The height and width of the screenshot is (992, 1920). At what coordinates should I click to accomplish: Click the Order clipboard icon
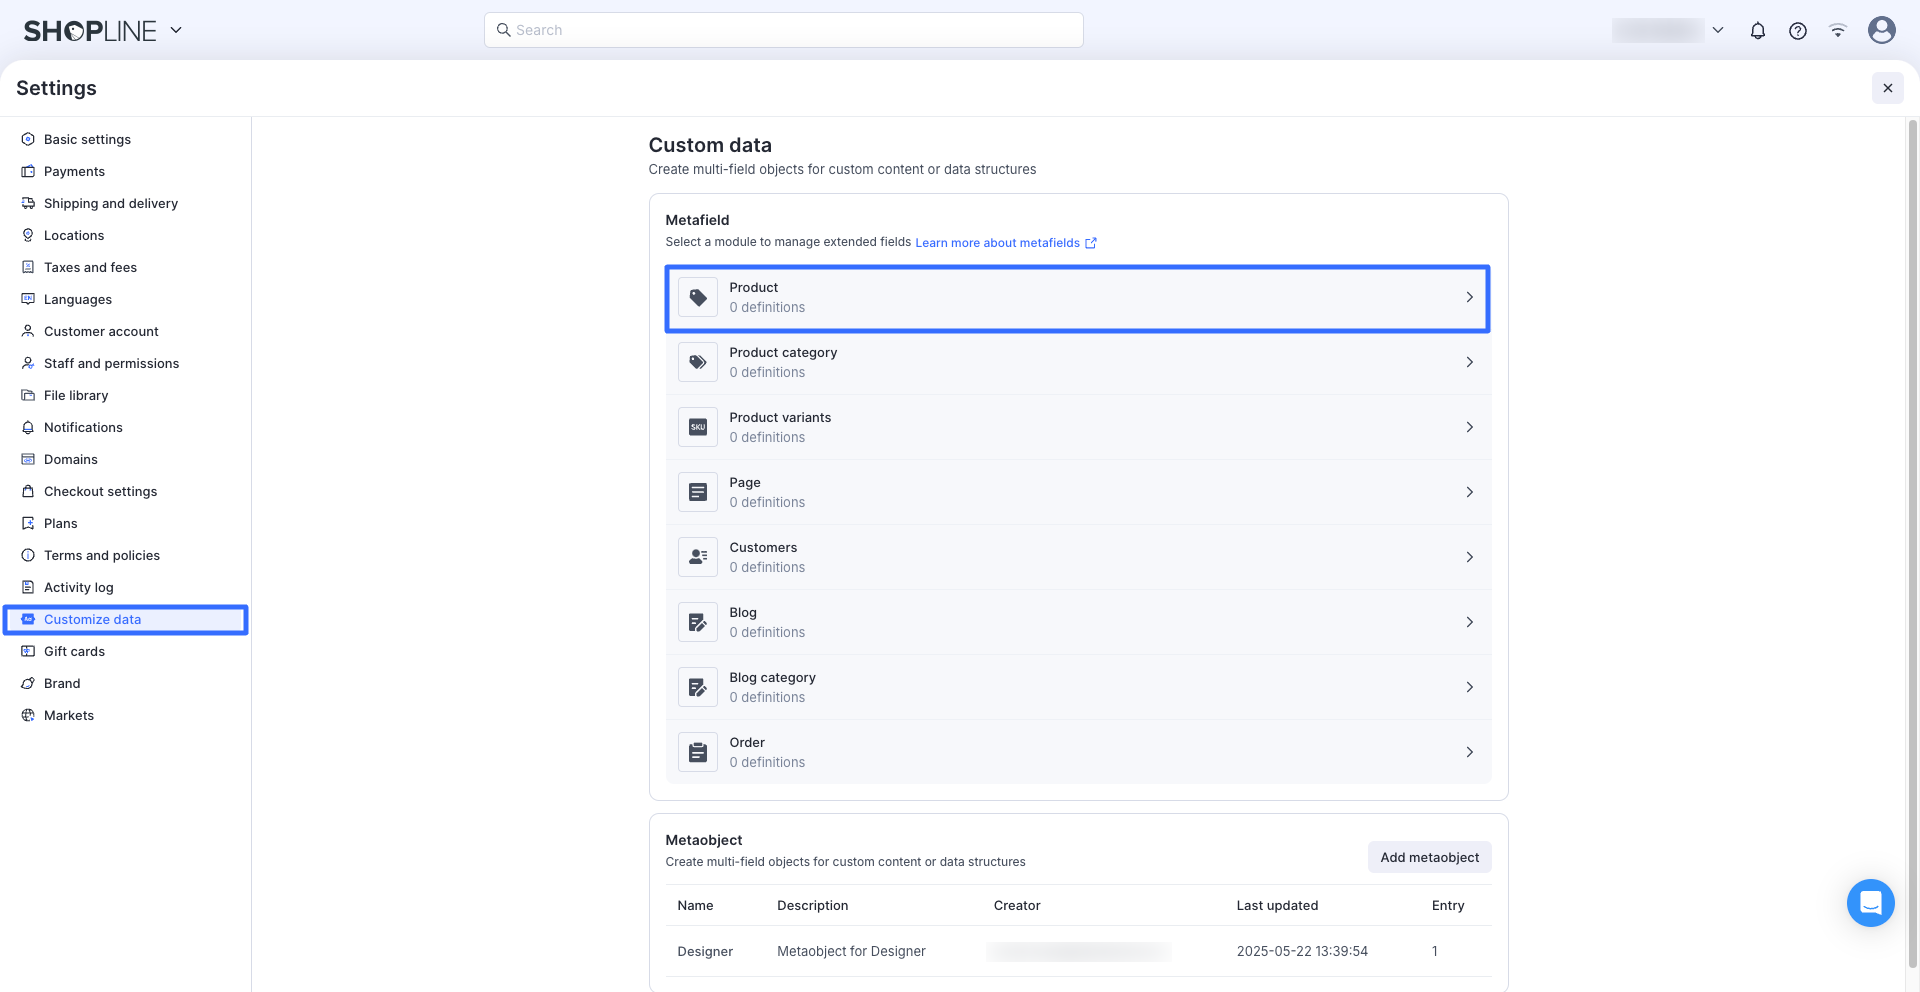coord(698,752)
